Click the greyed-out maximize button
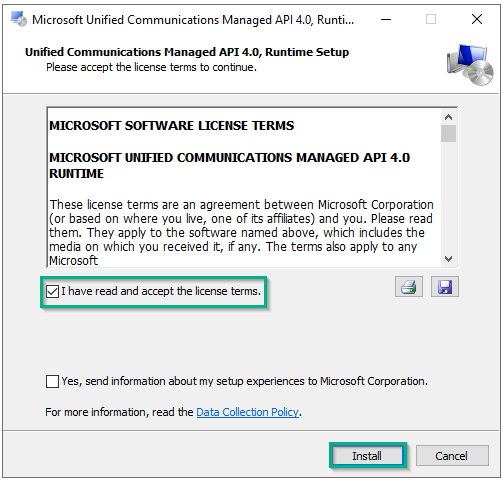 pos(431,19)
